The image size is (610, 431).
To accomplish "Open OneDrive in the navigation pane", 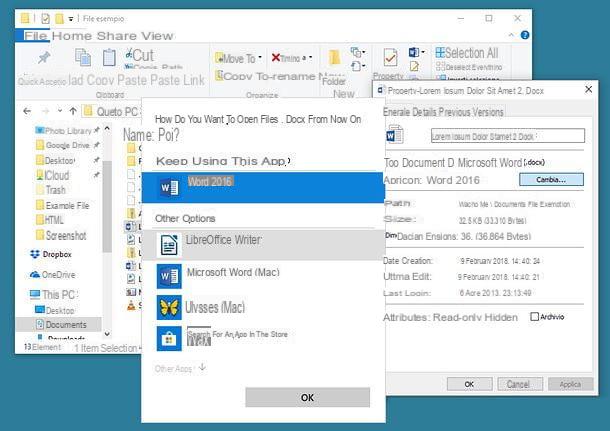I will point(53,275).
